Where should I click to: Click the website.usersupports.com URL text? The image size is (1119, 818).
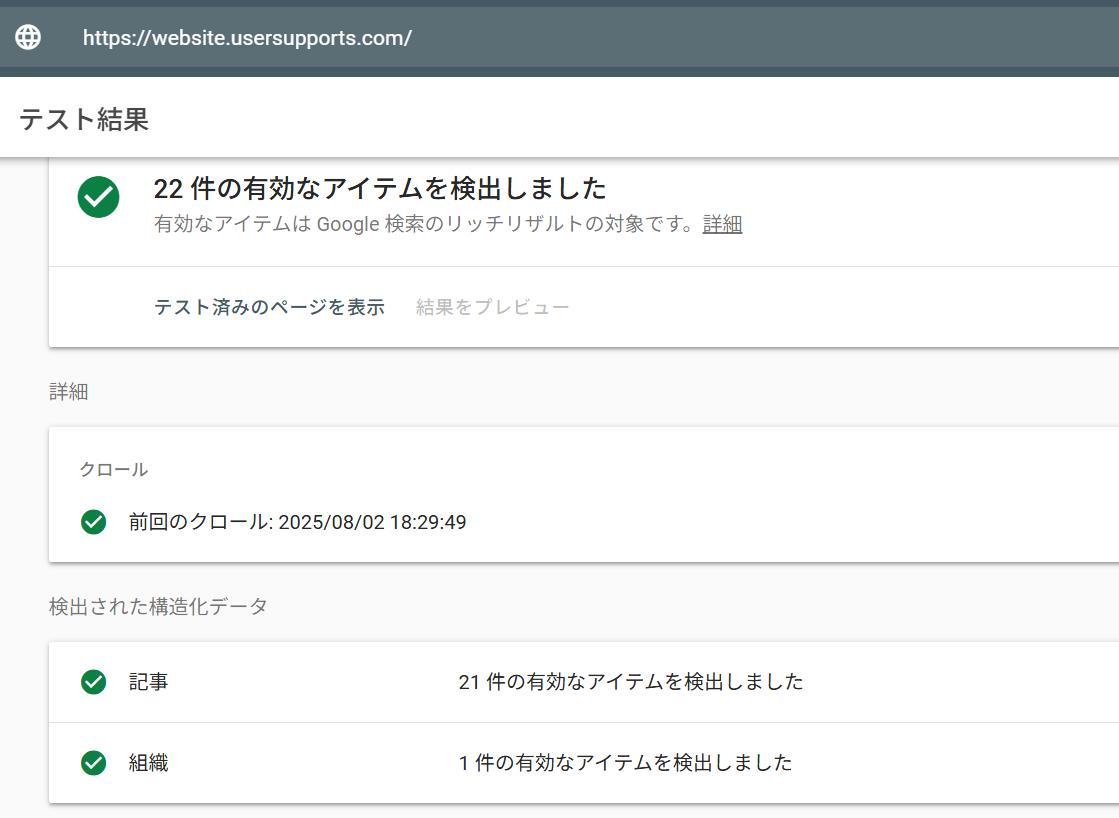247,38
